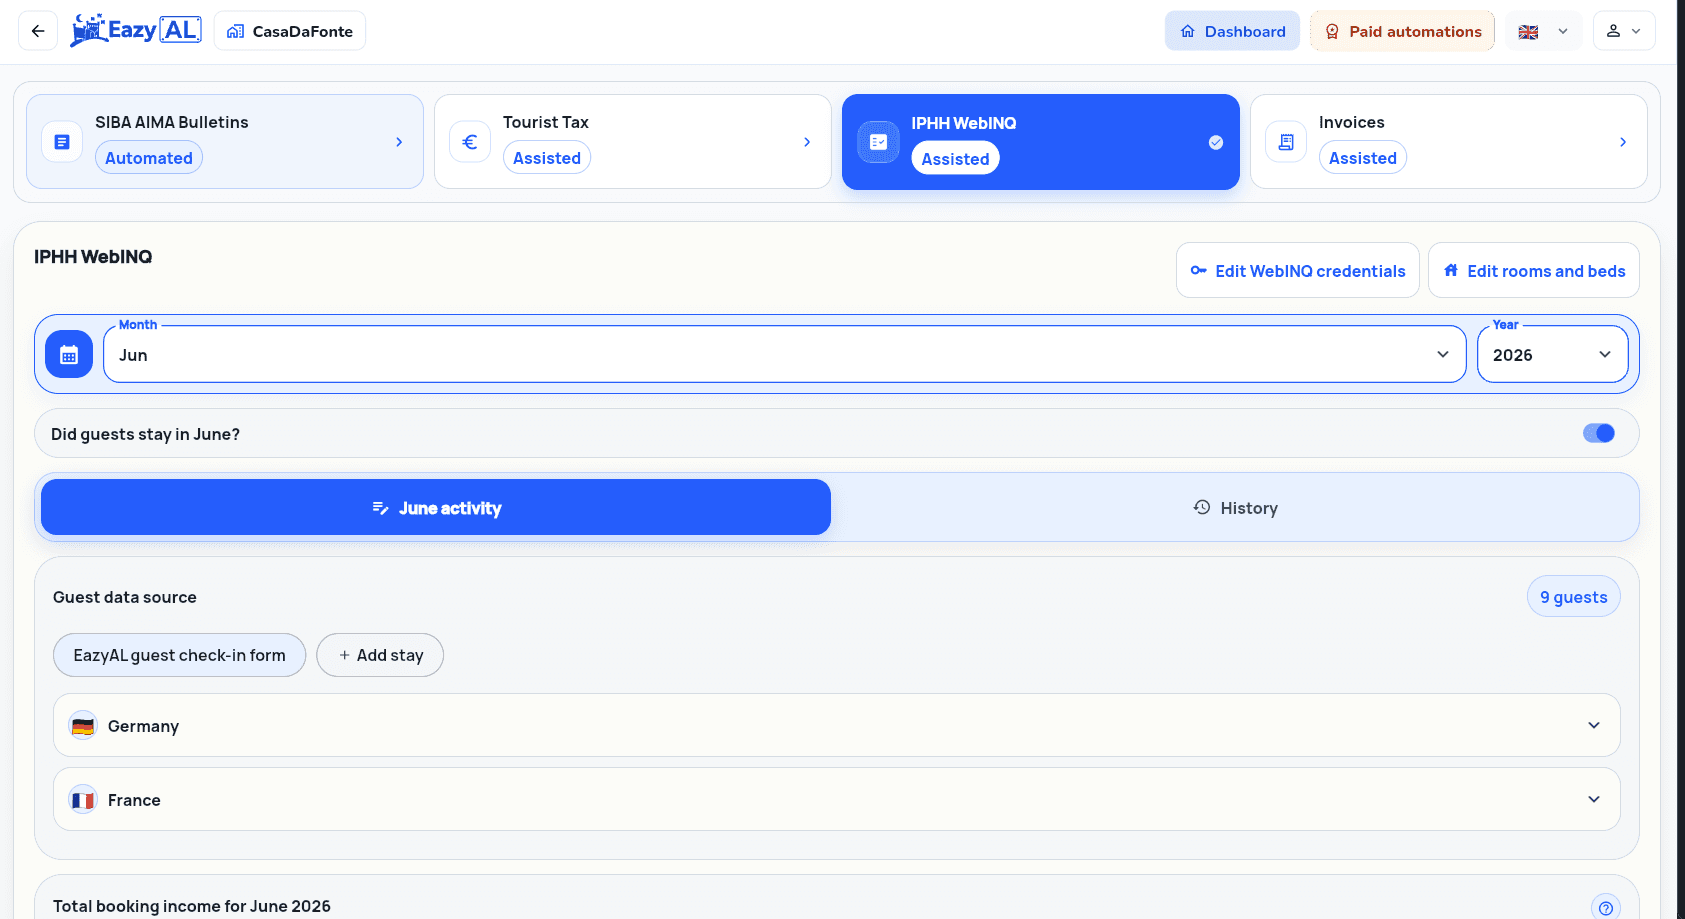The width and height of the screenshot is (1685, 919).
Task: Select the EazyAL guest check-in form chip
Action: pos(180,655)
